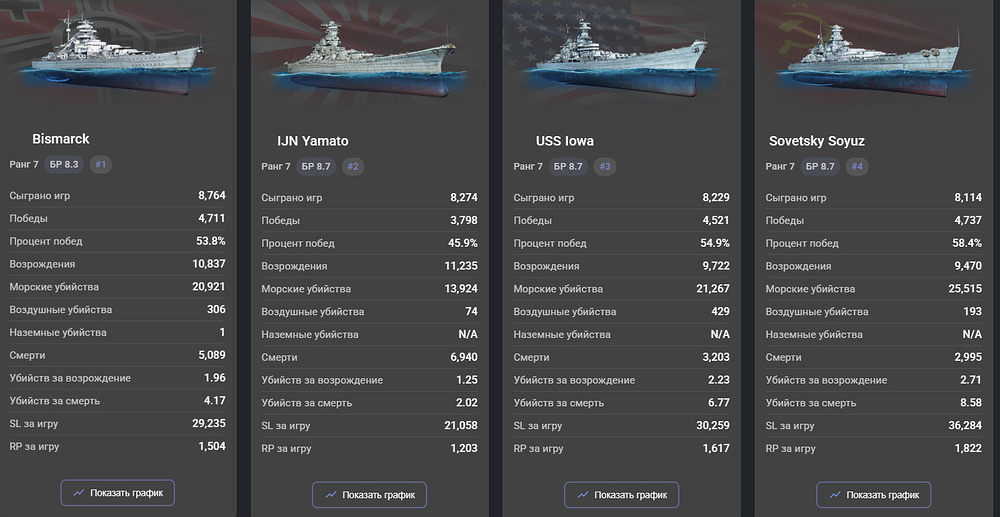The image size is (1000, 517).
Task: Click the graph icon in the USS Iowa button
Action: [x=584, y=495]
